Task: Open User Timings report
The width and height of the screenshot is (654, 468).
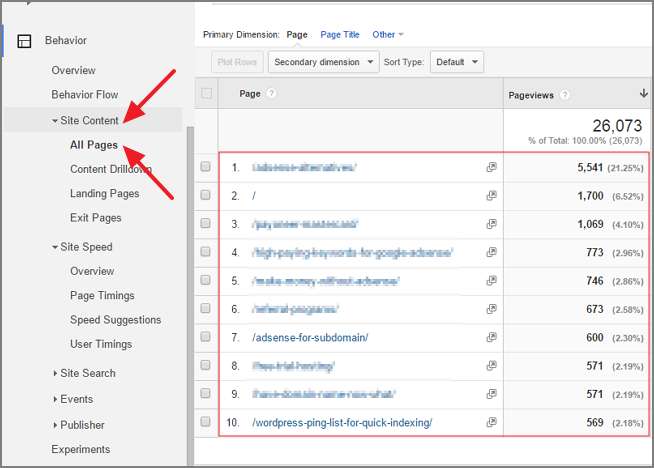Action: coord(101,344)
